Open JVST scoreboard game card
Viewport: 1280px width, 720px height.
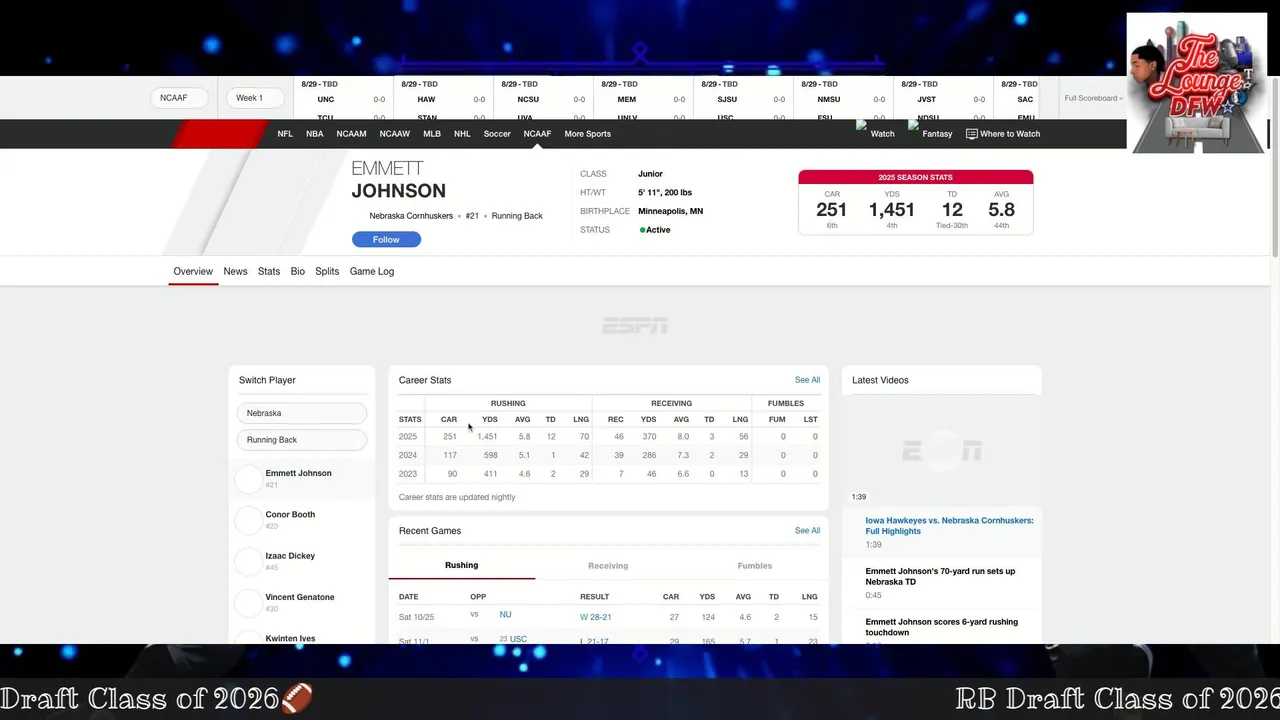tap(943, 99)
